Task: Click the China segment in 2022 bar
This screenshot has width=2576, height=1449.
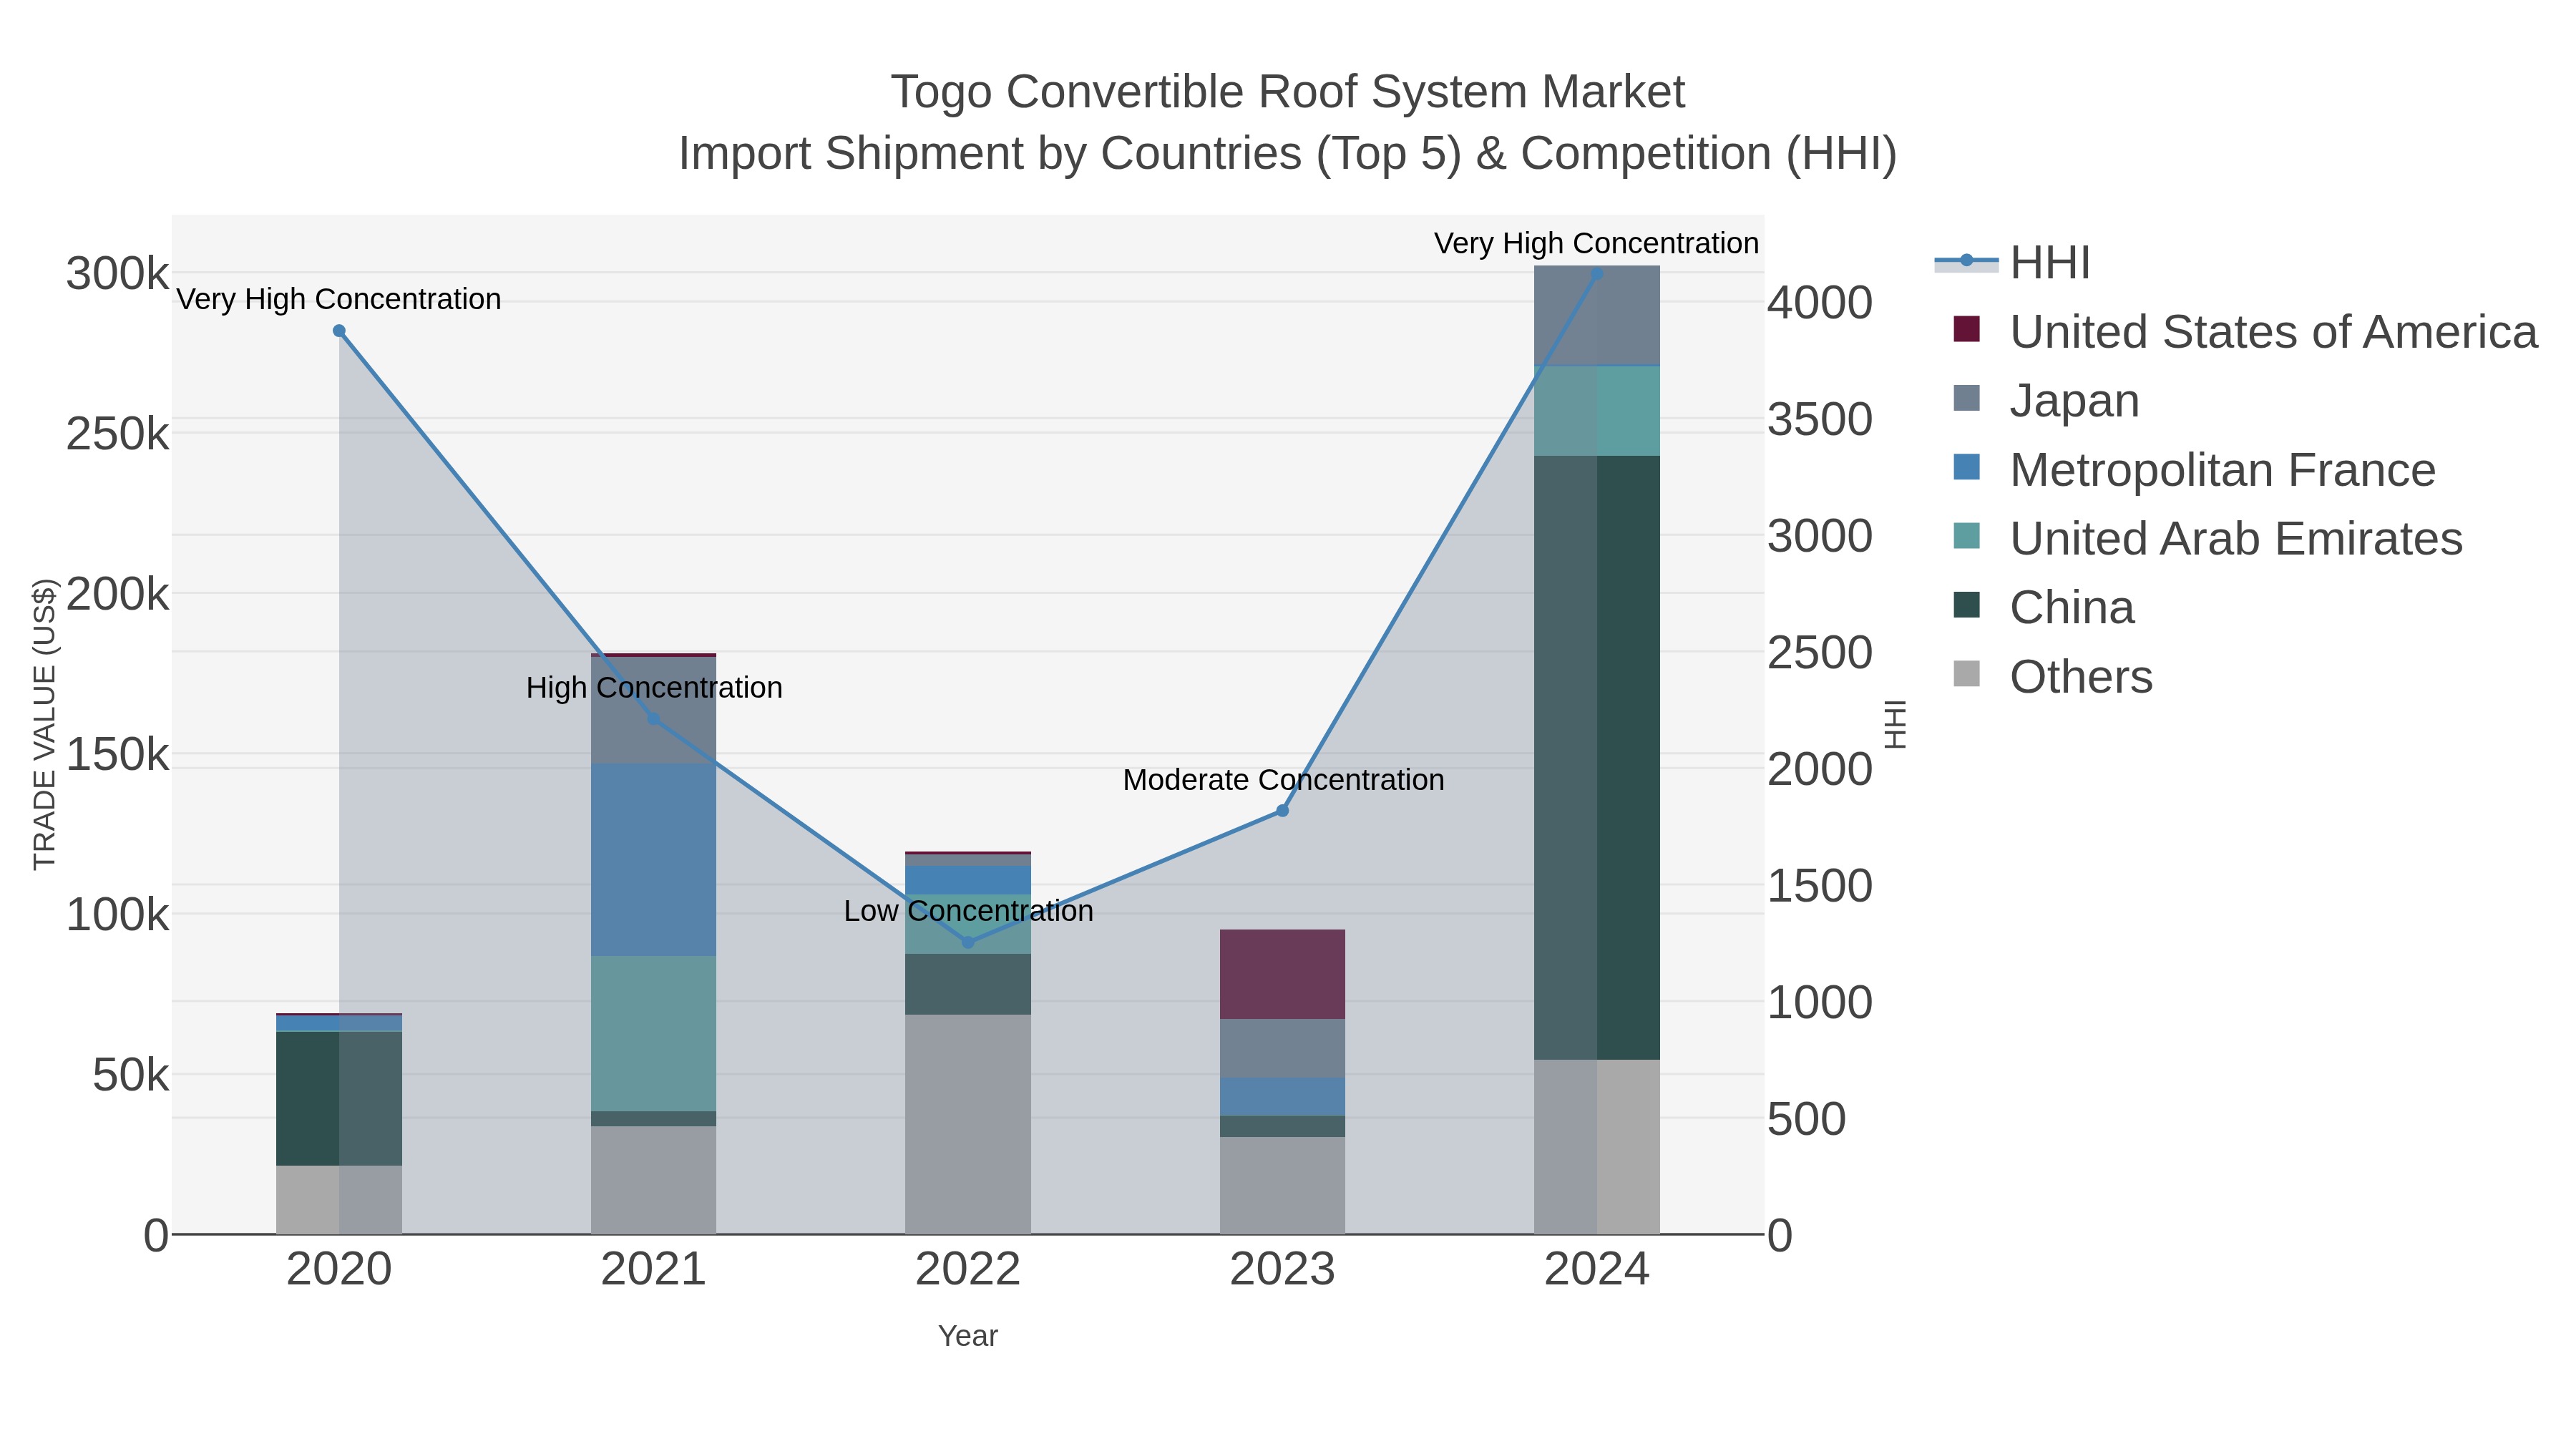Action: pos(968,985)
